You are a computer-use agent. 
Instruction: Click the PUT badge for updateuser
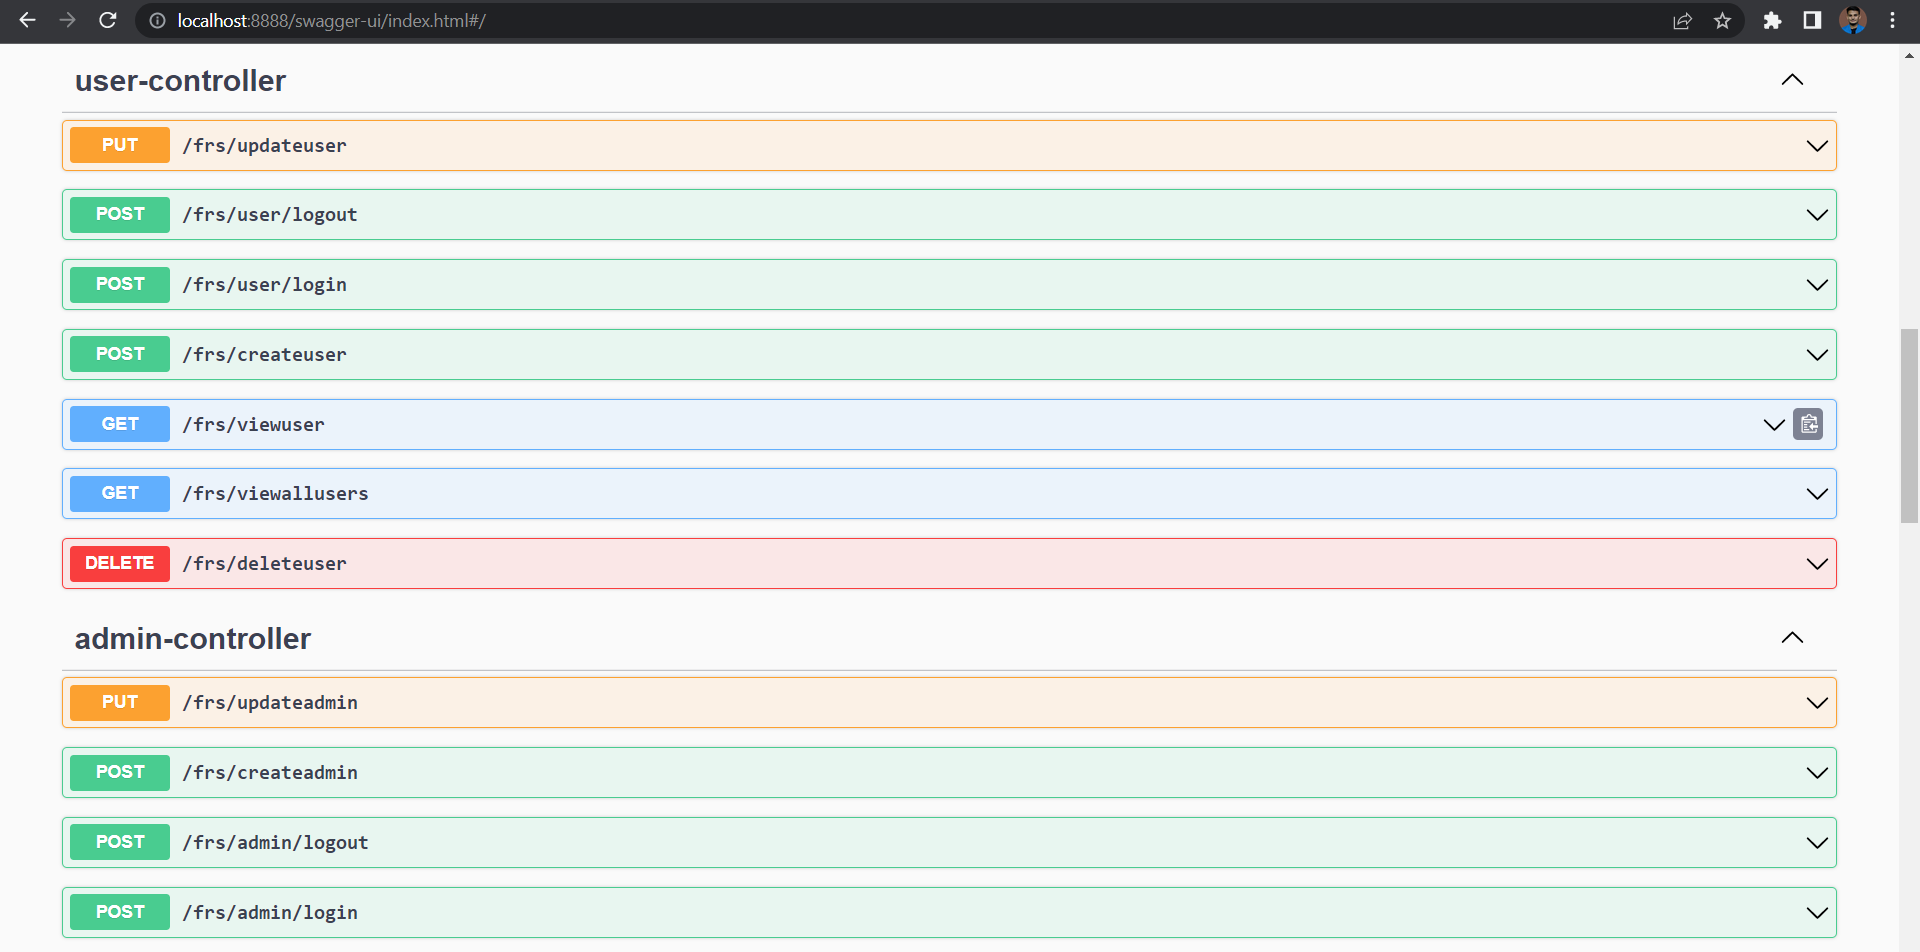tap(120, 145)
